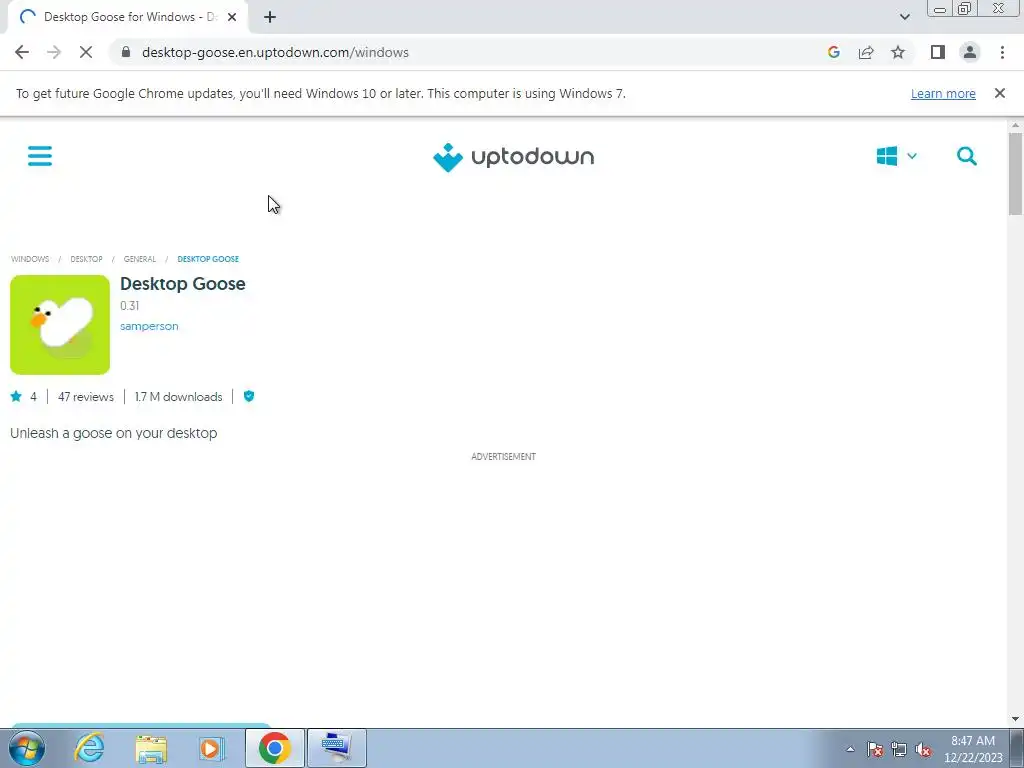Open the Chrome profile avatar
This screenshot has width=1024, height=768.
tap(970, 52)
